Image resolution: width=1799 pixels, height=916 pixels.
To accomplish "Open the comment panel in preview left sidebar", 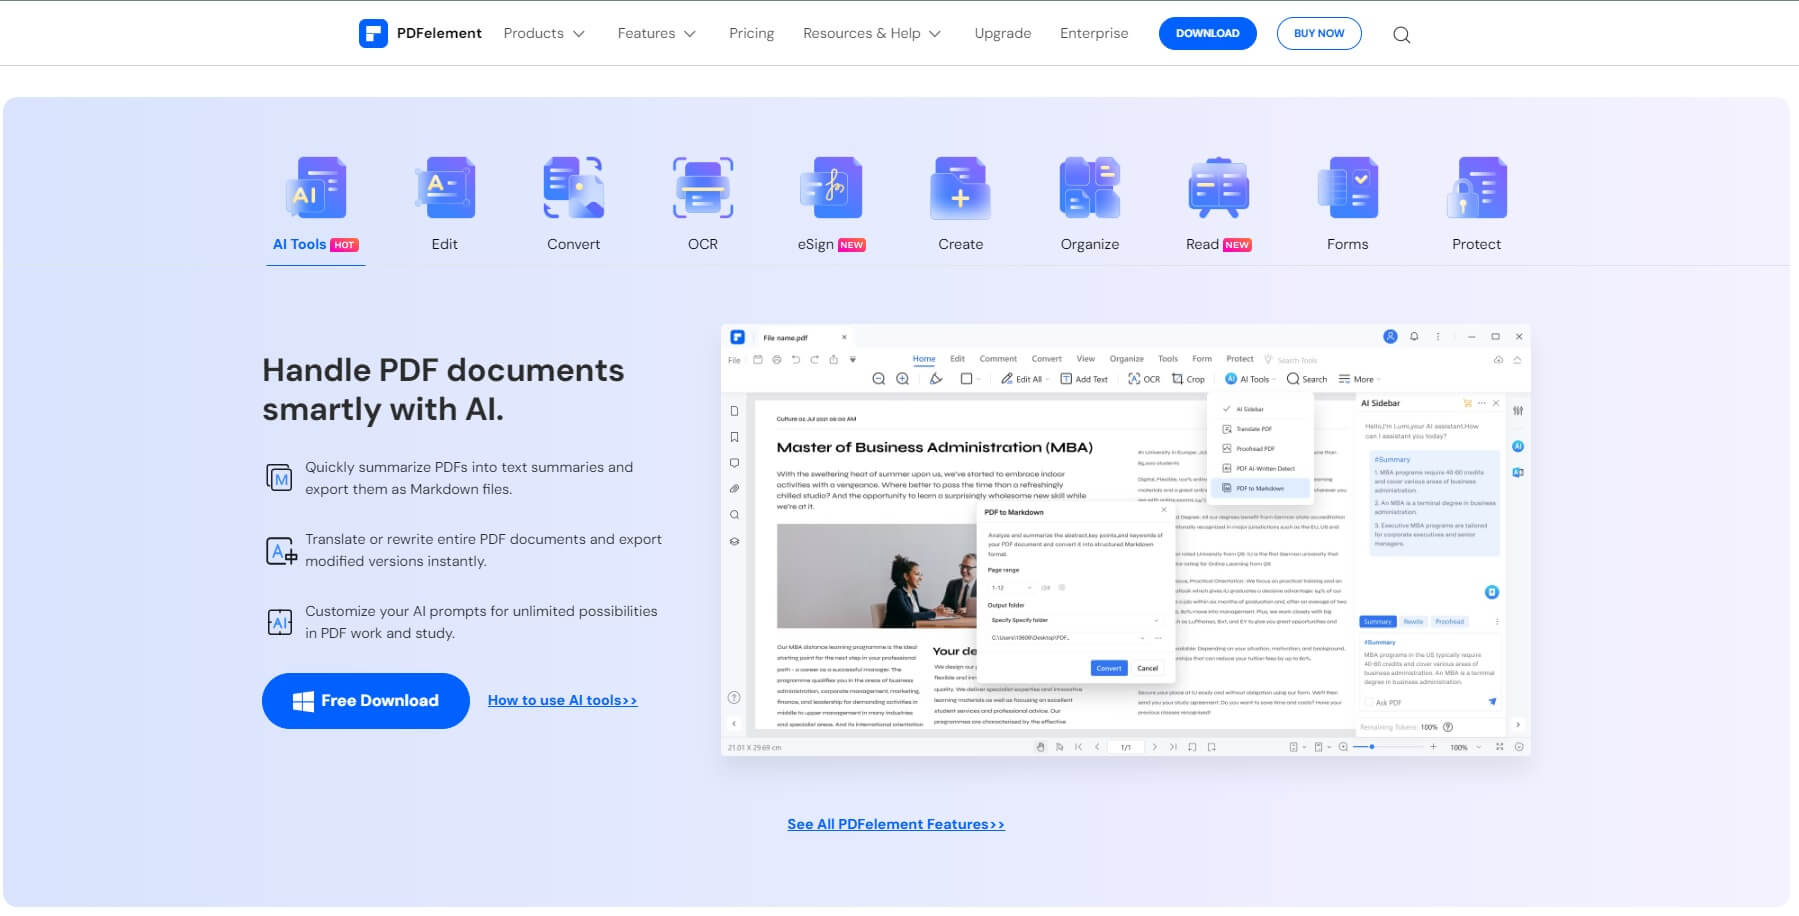I will tap(734, 463).
